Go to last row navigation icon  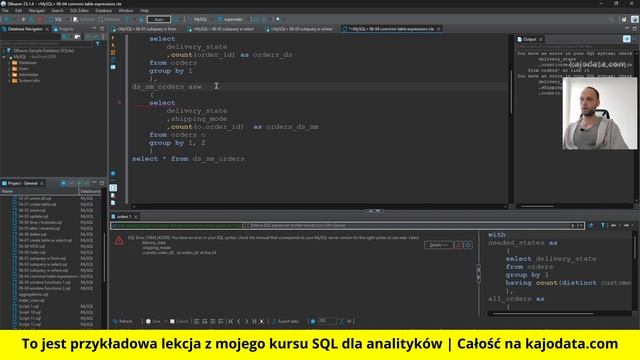[254, 322]
